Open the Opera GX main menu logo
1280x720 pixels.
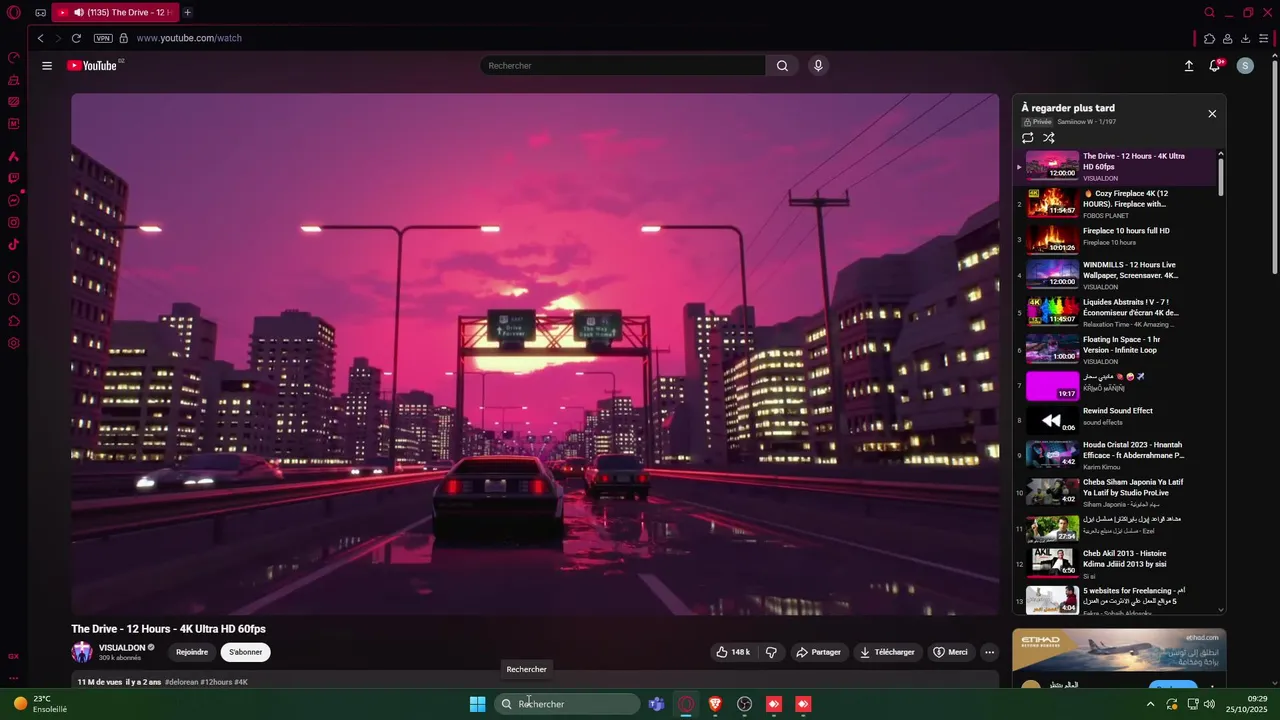pyautogui.click(x=13, y=12)
